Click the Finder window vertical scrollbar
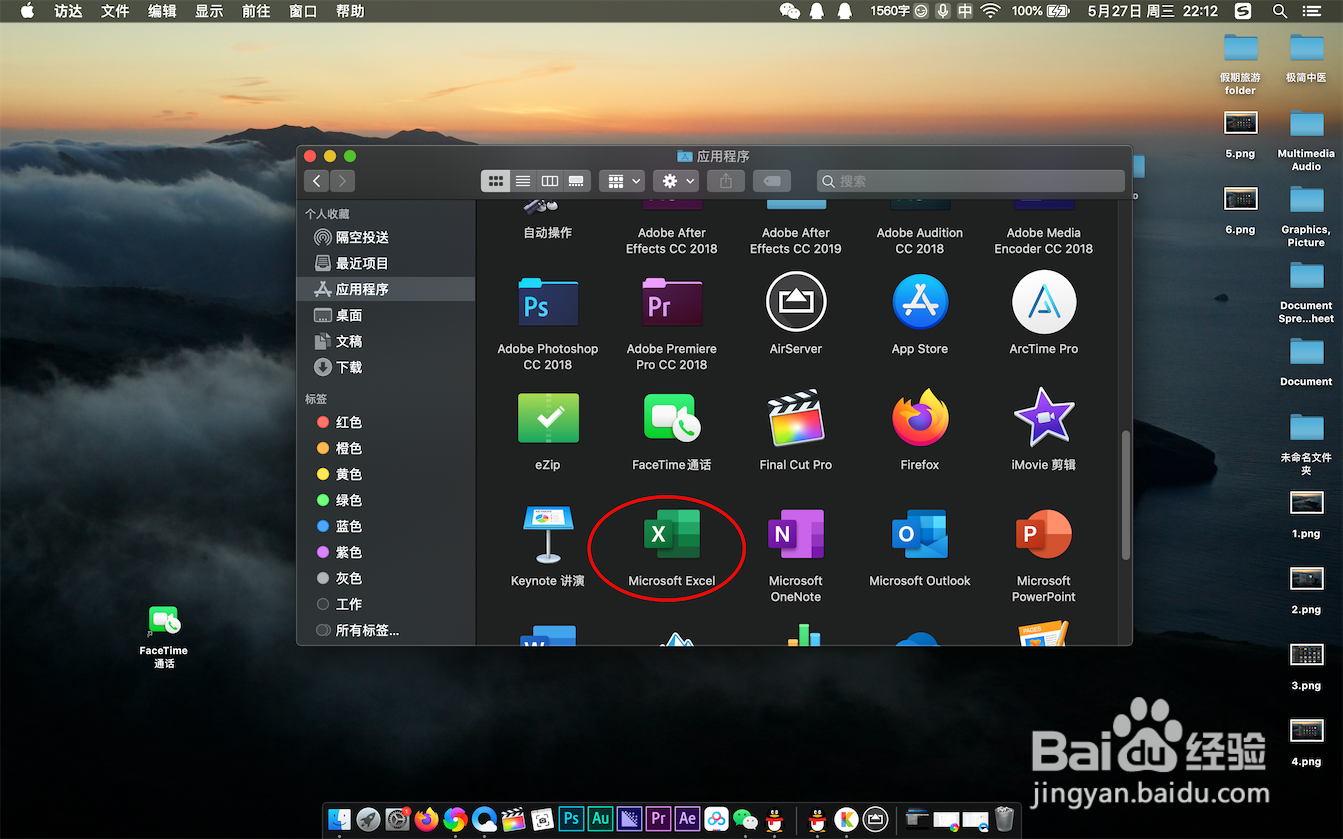1343x839 pixels. tap(1126, 494)
